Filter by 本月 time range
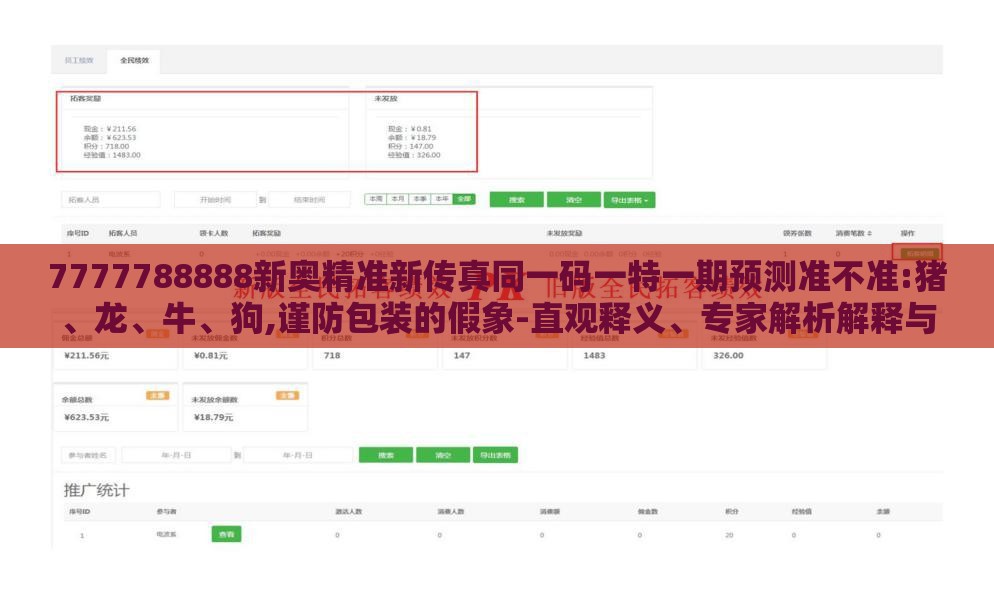 click(397, 199)
